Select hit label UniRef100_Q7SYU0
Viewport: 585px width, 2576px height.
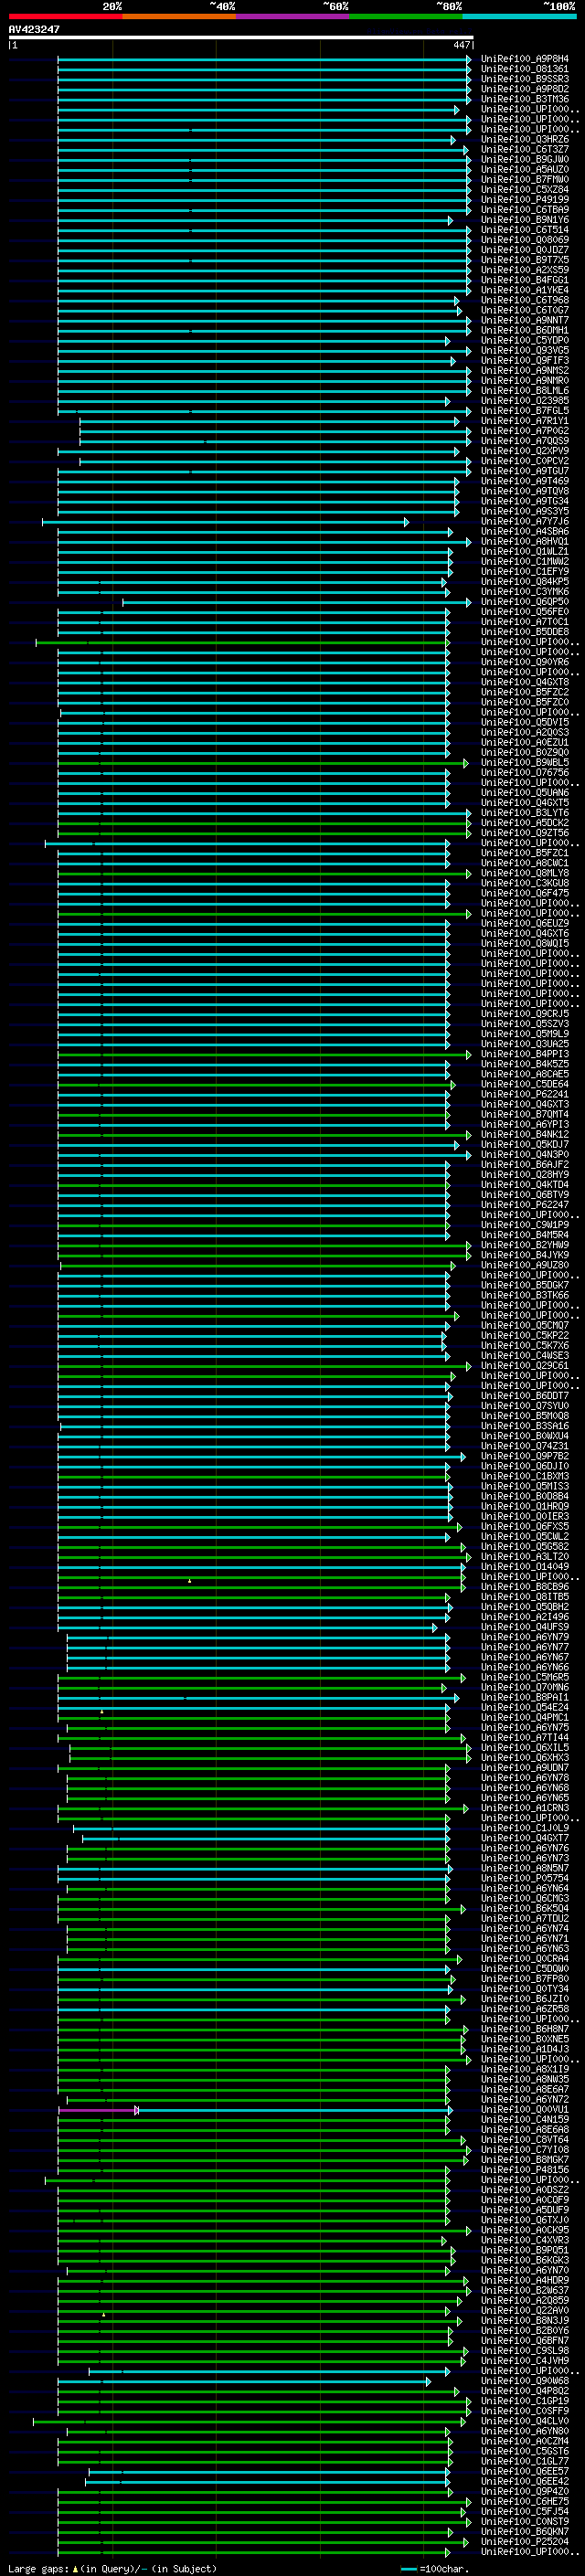click(525, 1406)
